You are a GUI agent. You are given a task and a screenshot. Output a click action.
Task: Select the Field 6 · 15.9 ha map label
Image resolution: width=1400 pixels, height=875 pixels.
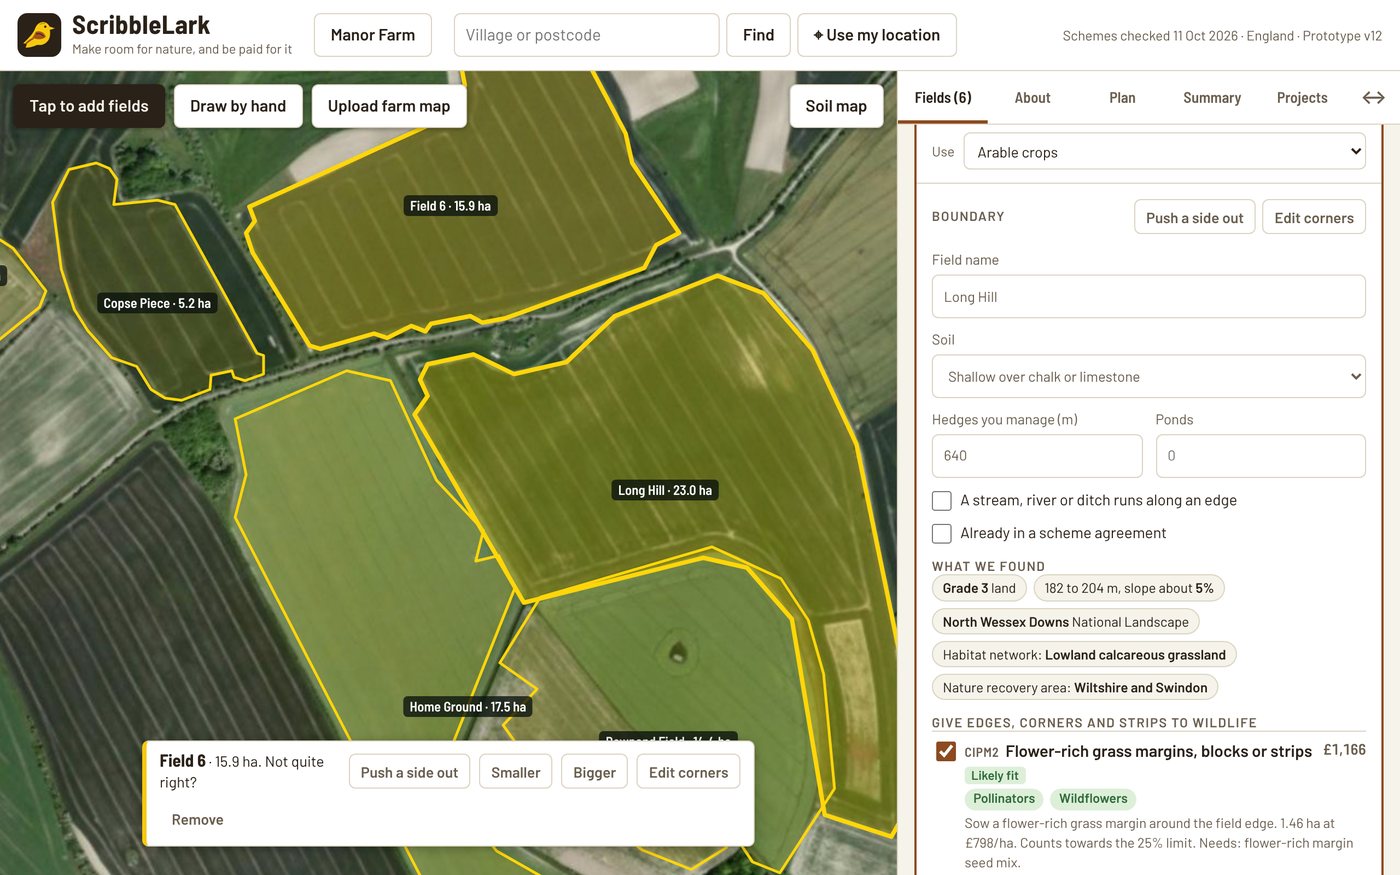450,206
